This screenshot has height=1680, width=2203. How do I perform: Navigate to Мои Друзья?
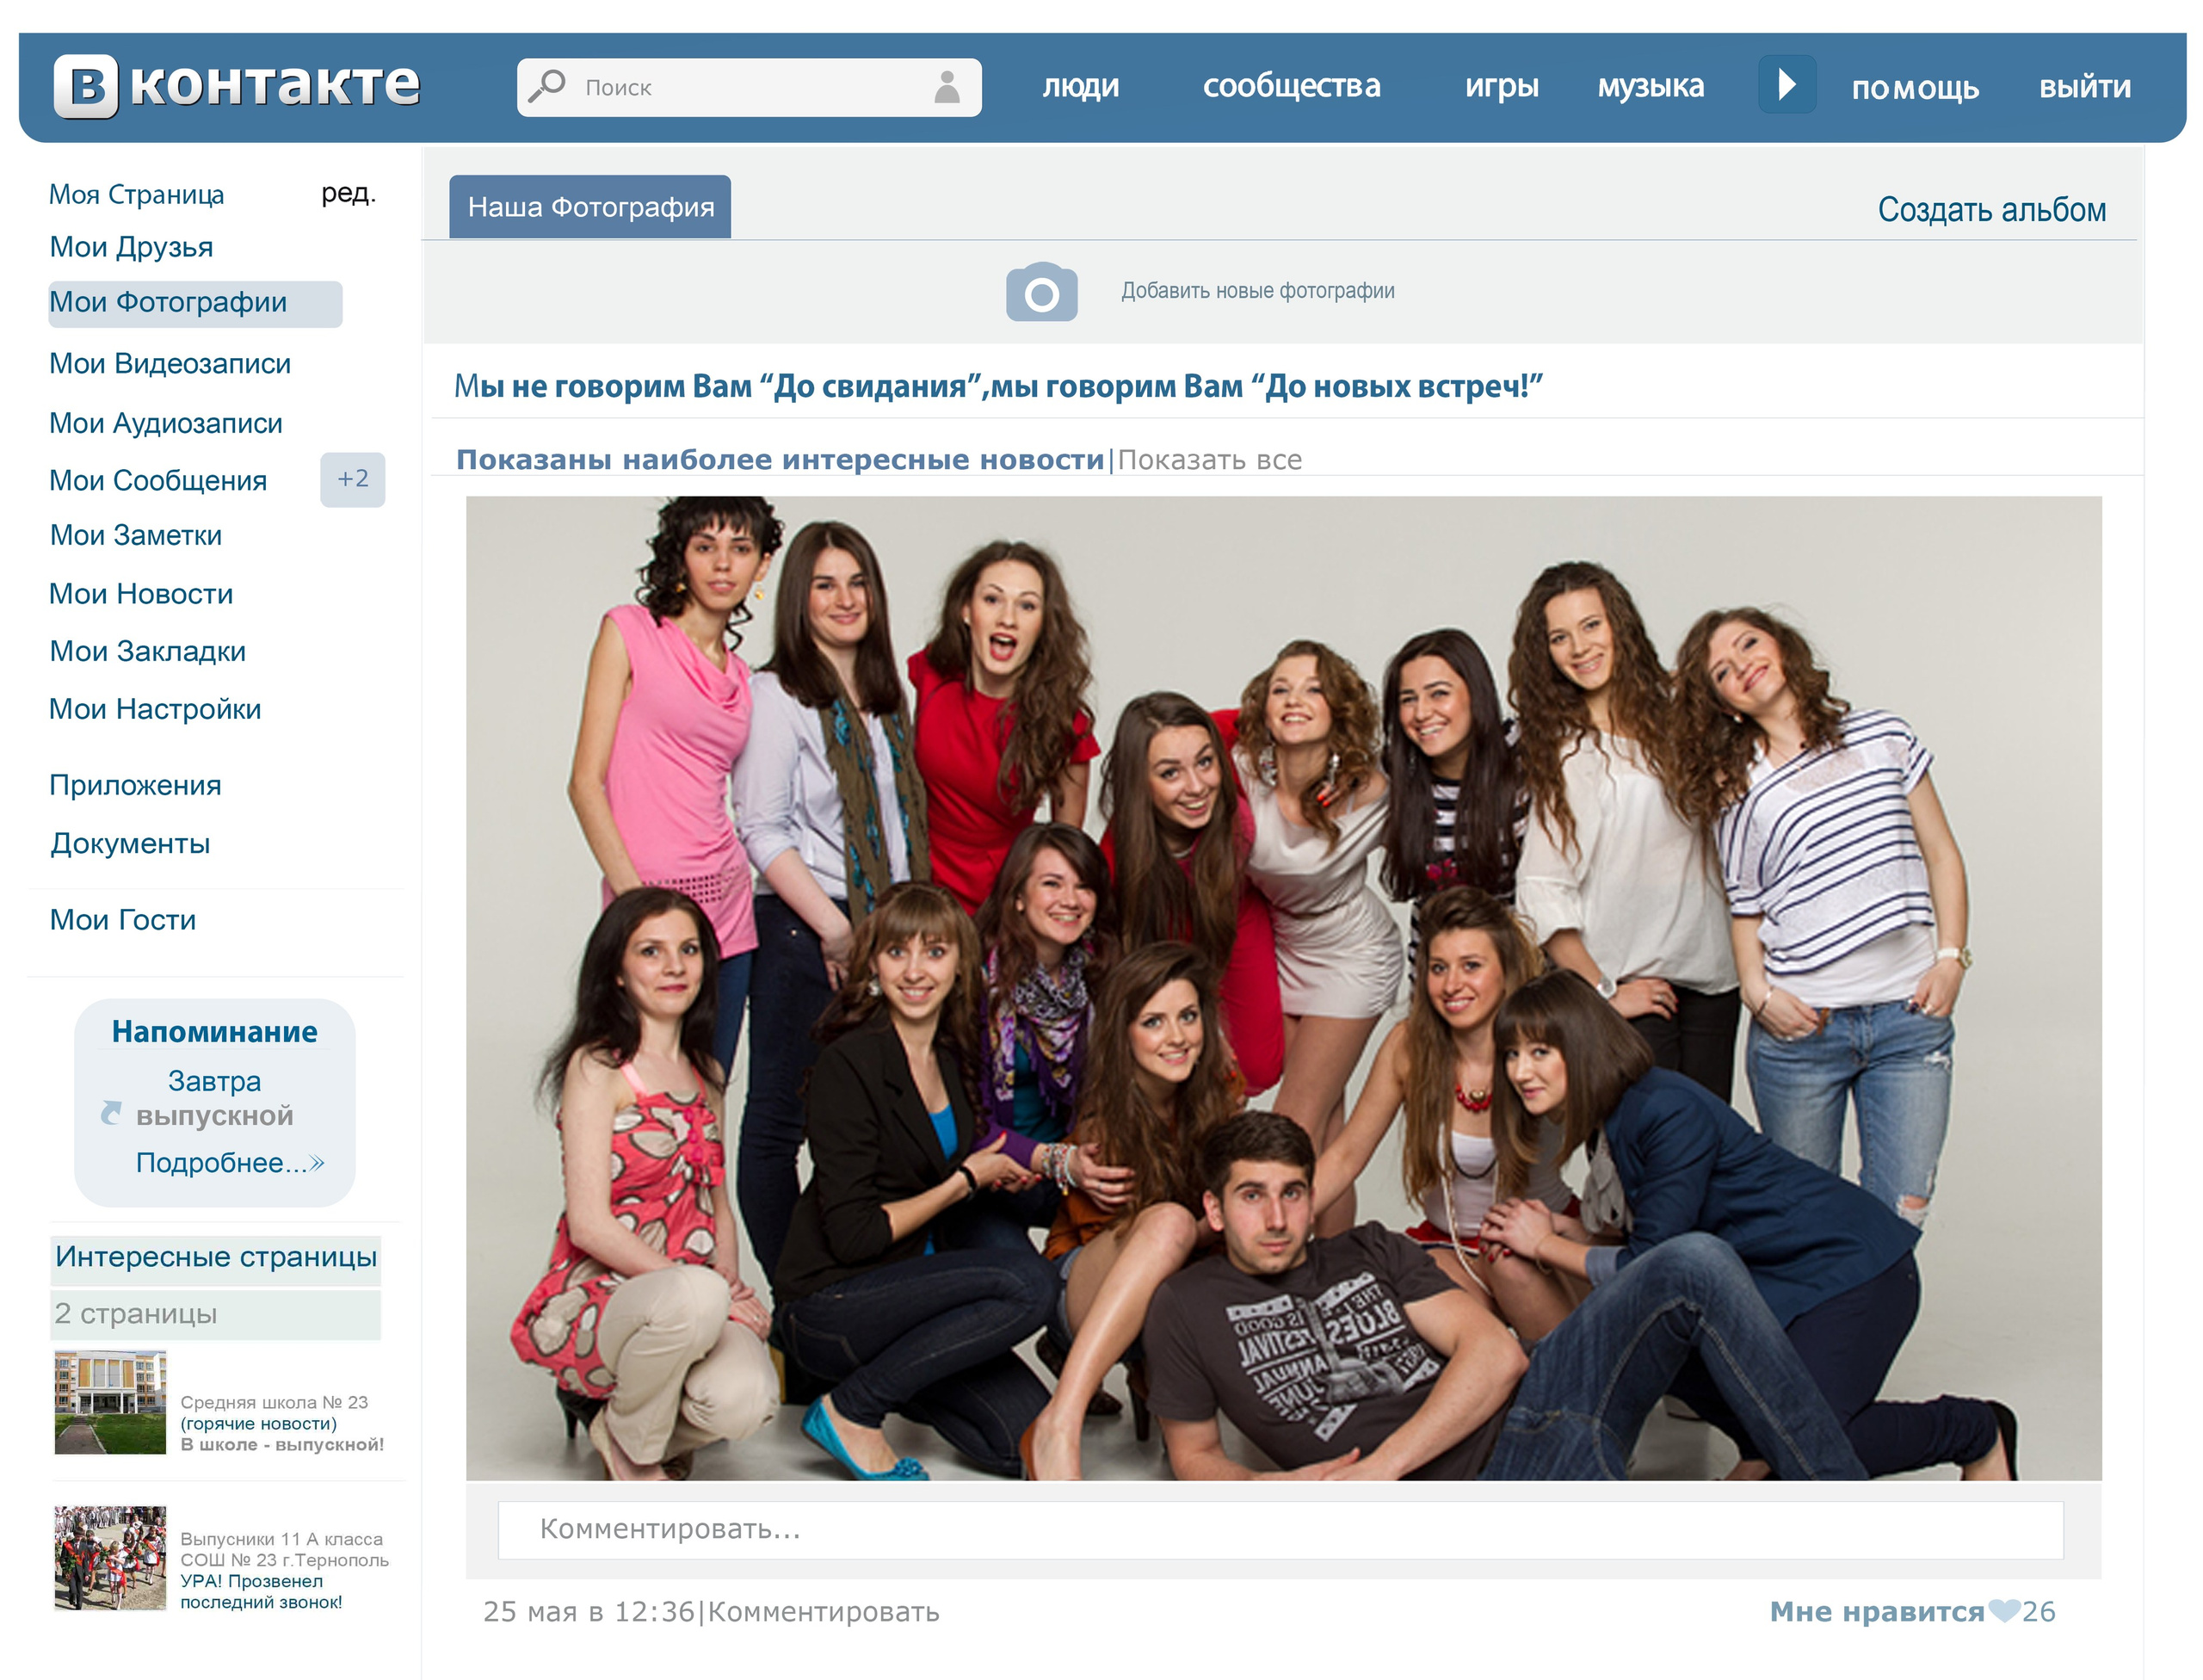[131, 247]
